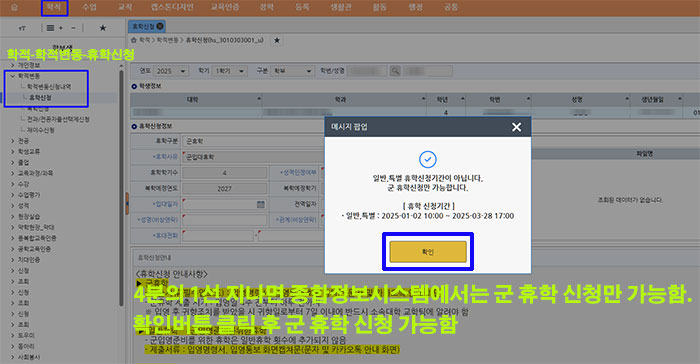
Task: Open the 학기 1학기 dropdown
Action: tap(229, 71)
